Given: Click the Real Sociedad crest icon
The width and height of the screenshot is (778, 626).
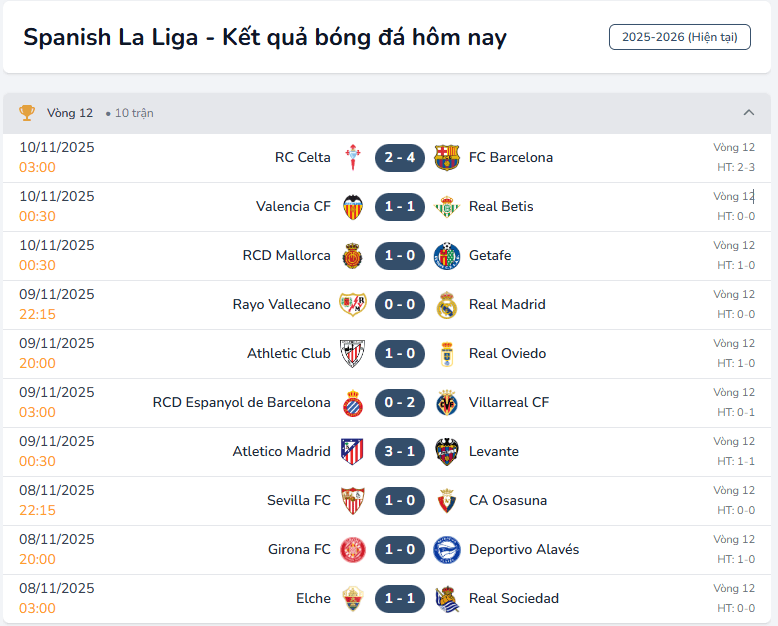Looking at the screenshot, I should [447, 598].
